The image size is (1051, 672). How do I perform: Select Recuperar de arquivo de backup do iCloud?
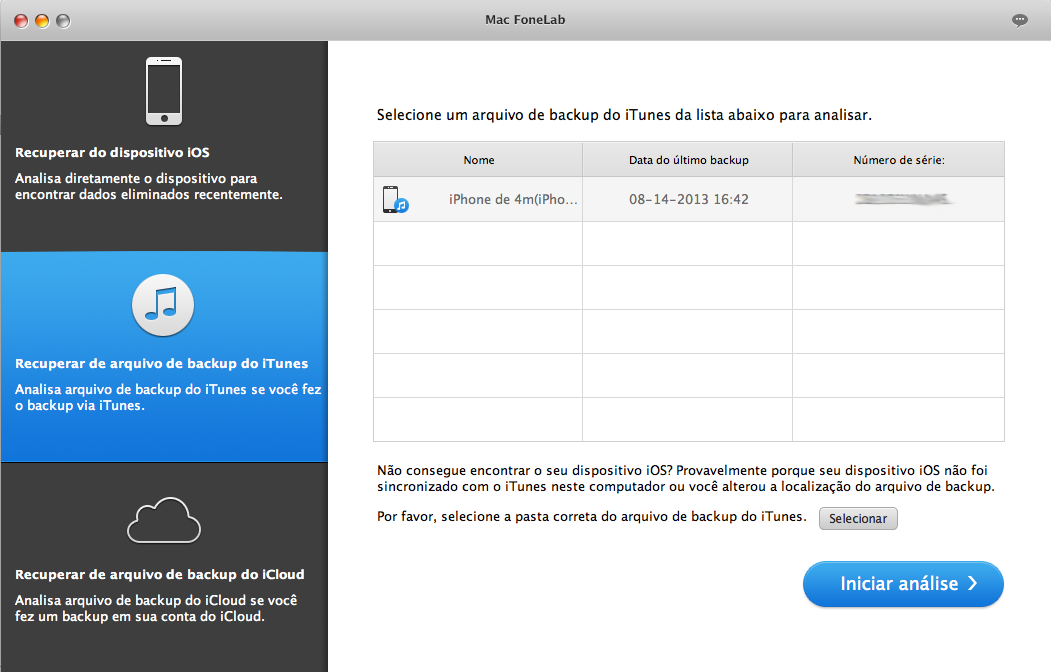164,567
